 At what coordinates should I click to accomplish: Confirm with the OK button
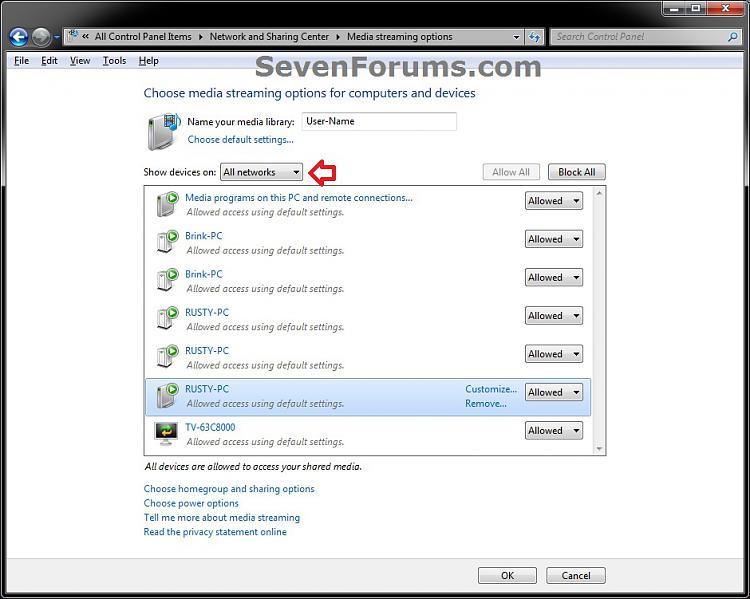click(507, 576)
